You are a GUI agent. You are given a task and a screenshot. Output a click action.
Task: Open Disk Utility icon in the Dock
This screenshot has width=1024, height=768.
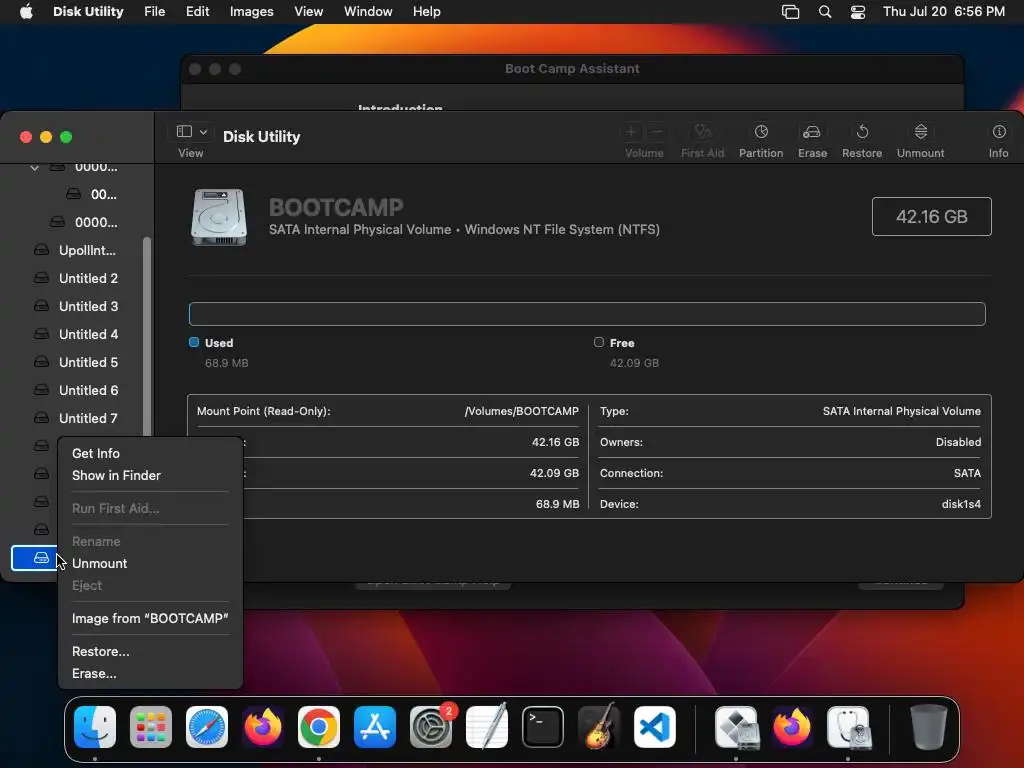(848, 727)
